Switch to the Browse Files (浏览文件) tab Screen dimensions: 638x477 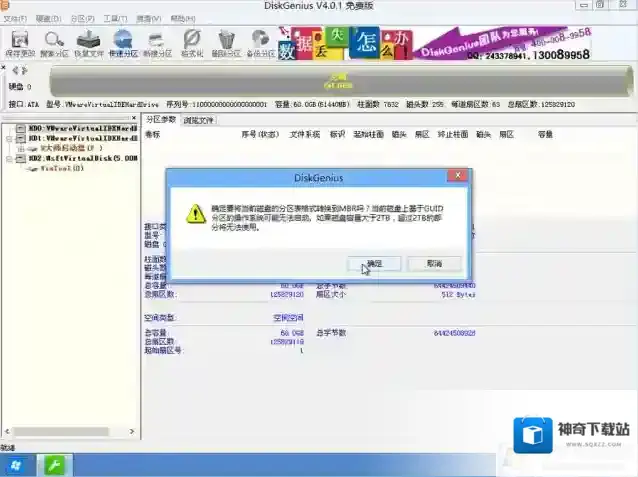pyautogui.click(x=198, y=120)
